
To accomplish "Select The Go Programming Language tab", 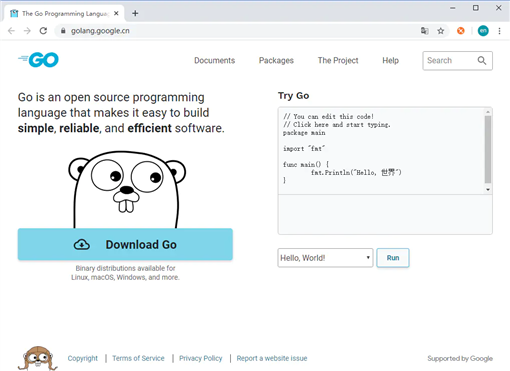I will 65,13.
